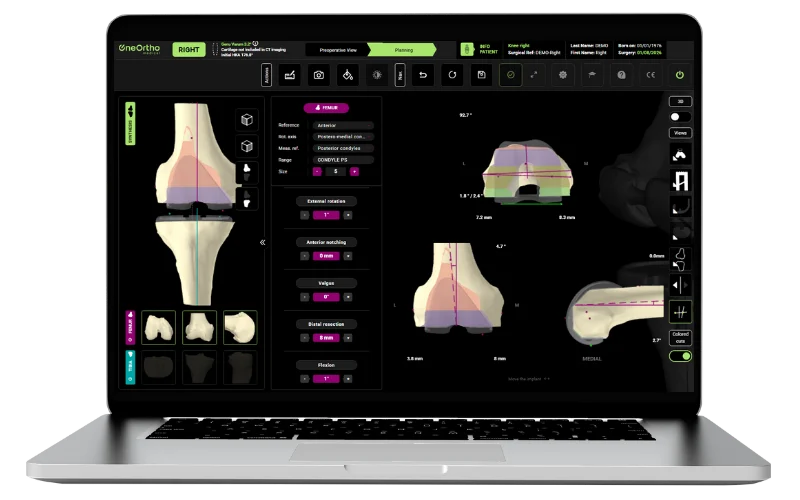800x500 pixels.
Task: Click the green power/logout icon
Action: 680,75
